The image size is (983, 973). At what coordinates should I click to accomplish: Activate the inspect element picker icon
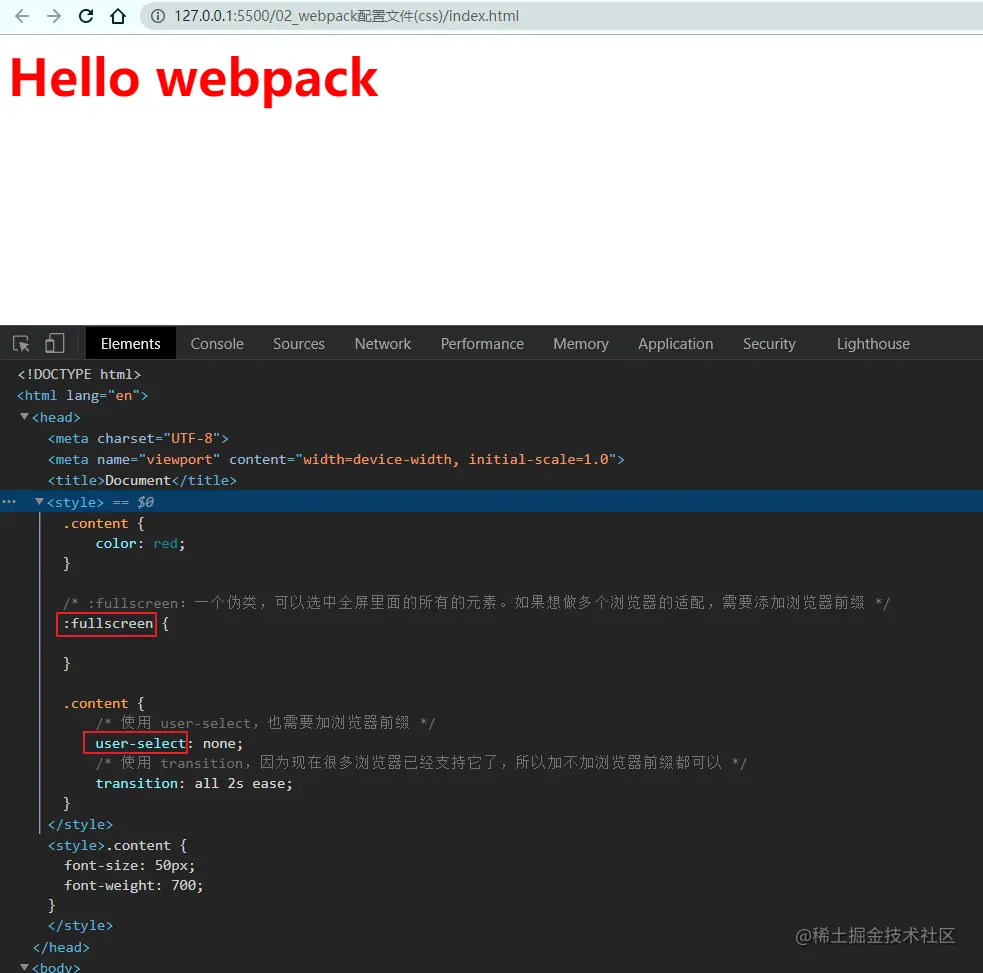pyautogui.click(x=21, y=344)
